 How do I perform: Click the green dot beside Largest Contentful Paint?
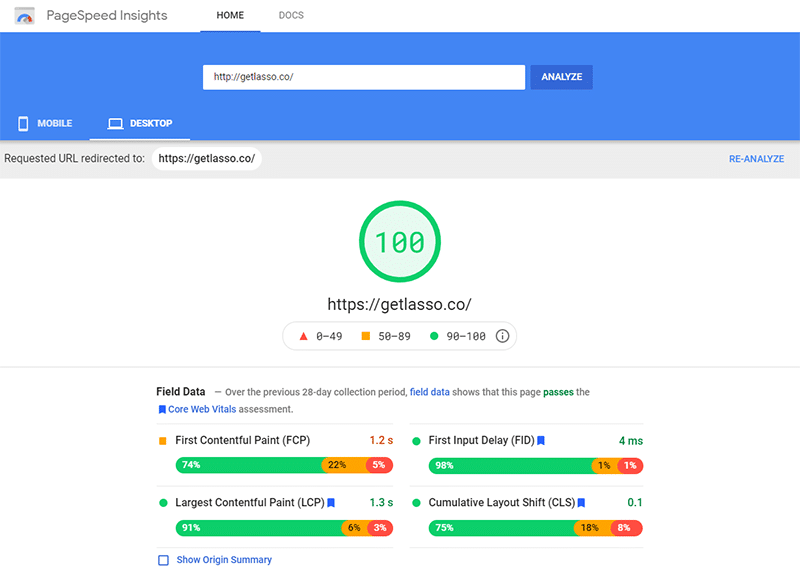[163, 503]
